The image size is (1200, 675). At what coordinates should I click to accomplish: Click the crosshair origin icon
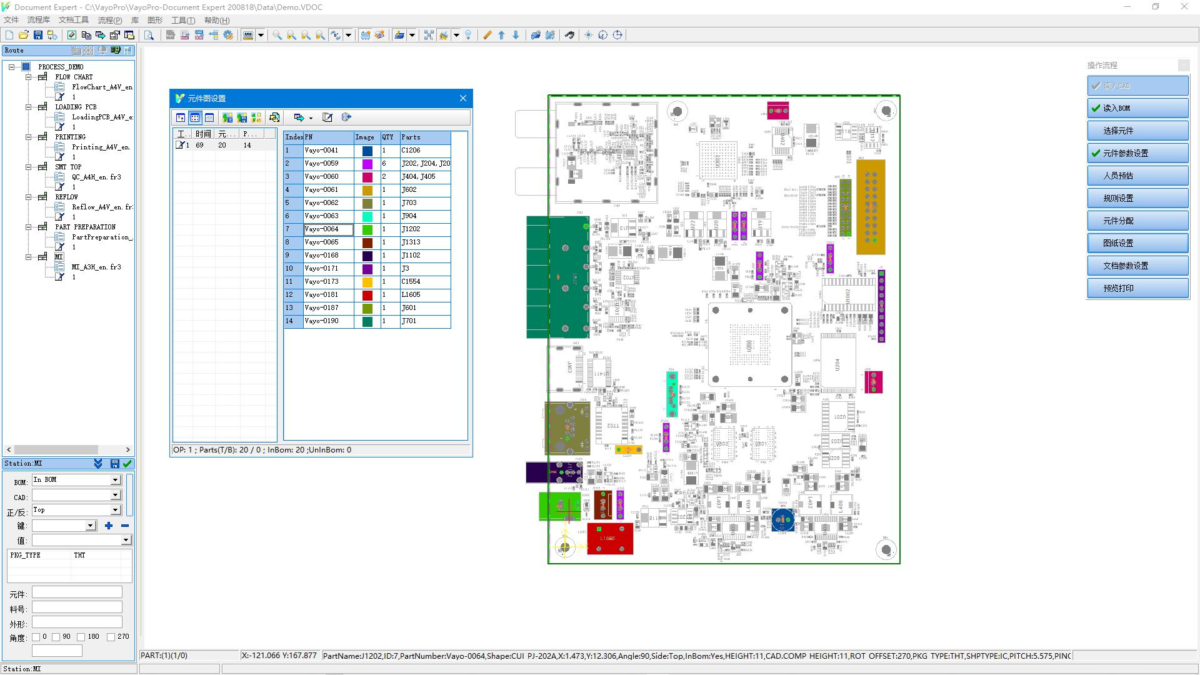coord(588,35)
